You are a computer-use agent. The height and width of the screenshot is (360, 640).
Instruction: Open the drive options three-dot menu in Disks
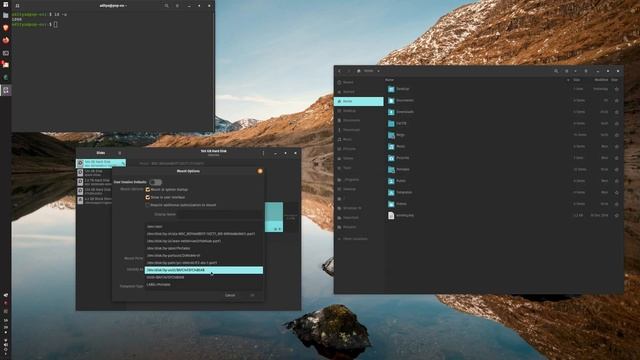263,153
